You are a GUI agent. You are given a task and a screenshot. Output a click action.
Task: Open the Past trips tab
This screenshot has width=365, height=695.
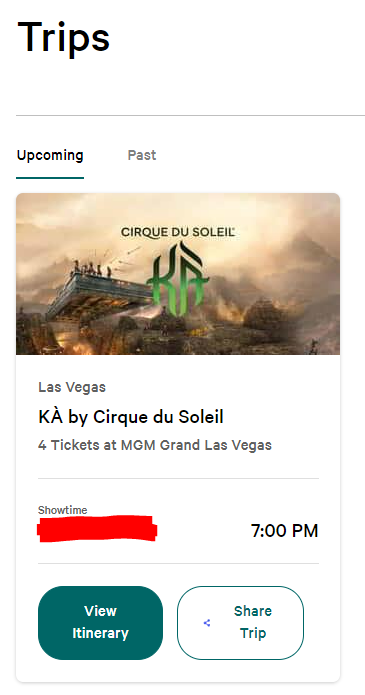click(142, 155)
